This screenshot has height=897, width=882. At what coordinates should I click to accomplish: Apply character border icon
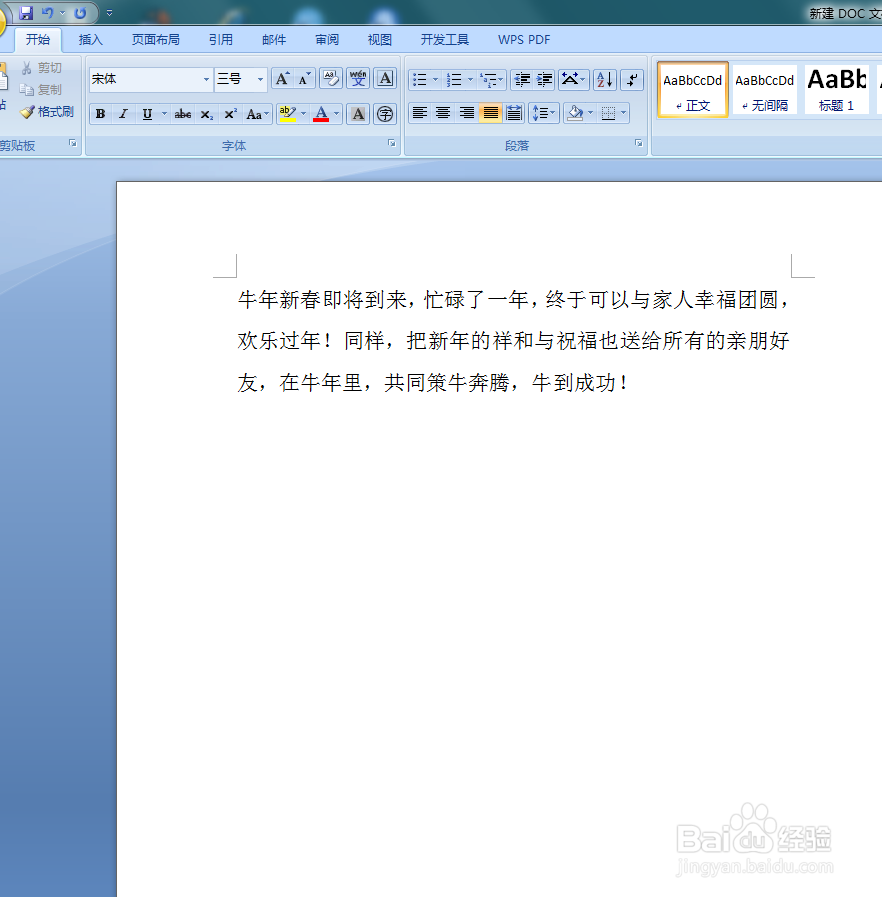[x=386, y=79]
